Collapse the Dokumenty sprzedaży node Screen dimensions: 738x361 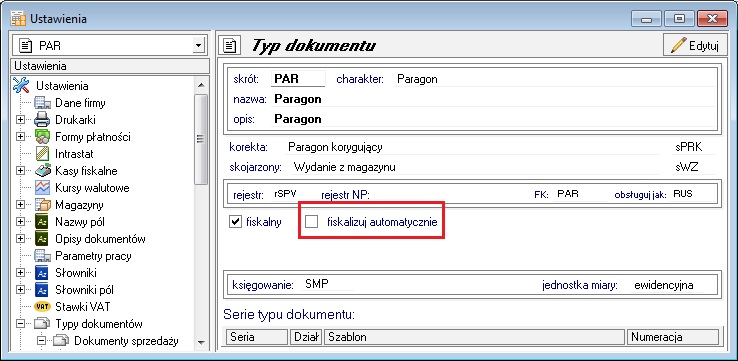click(x=41, y=341)
